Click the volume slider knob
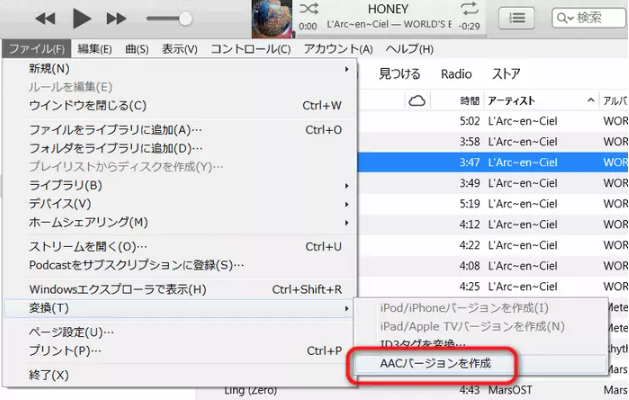The image size is (629, 400). [x=185, y=18]
